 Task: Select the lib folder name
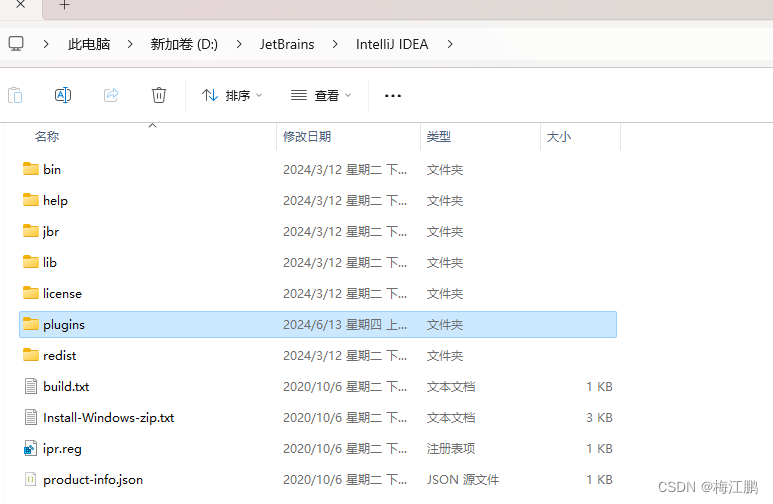(50, 262)
